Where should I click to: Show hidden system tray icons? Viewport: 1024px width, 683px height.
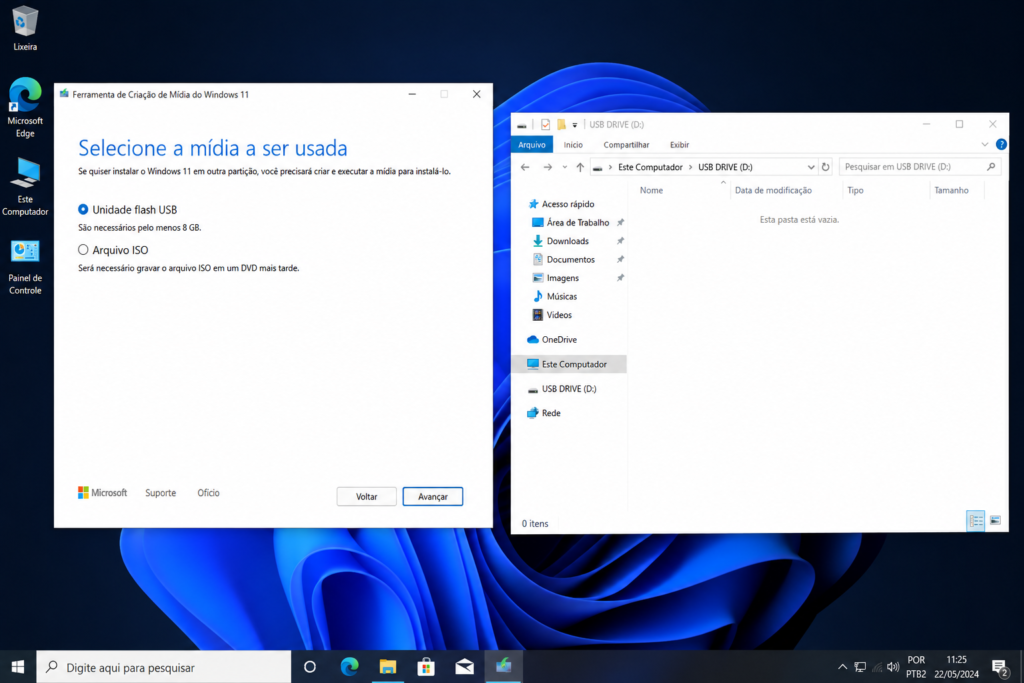point(842,667)
